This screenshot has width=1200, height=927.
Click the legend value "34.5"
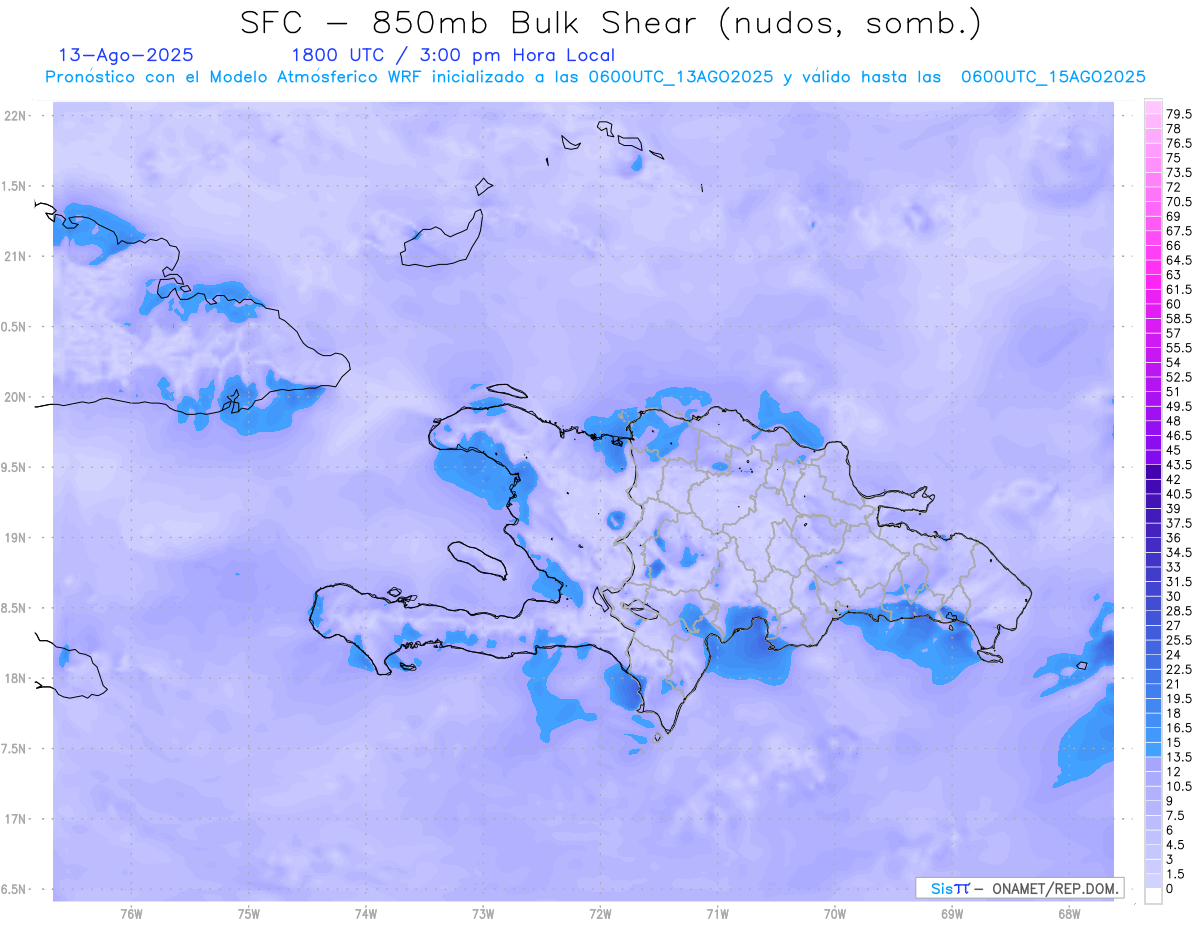pyautogui.click(x=1179, y=551)
